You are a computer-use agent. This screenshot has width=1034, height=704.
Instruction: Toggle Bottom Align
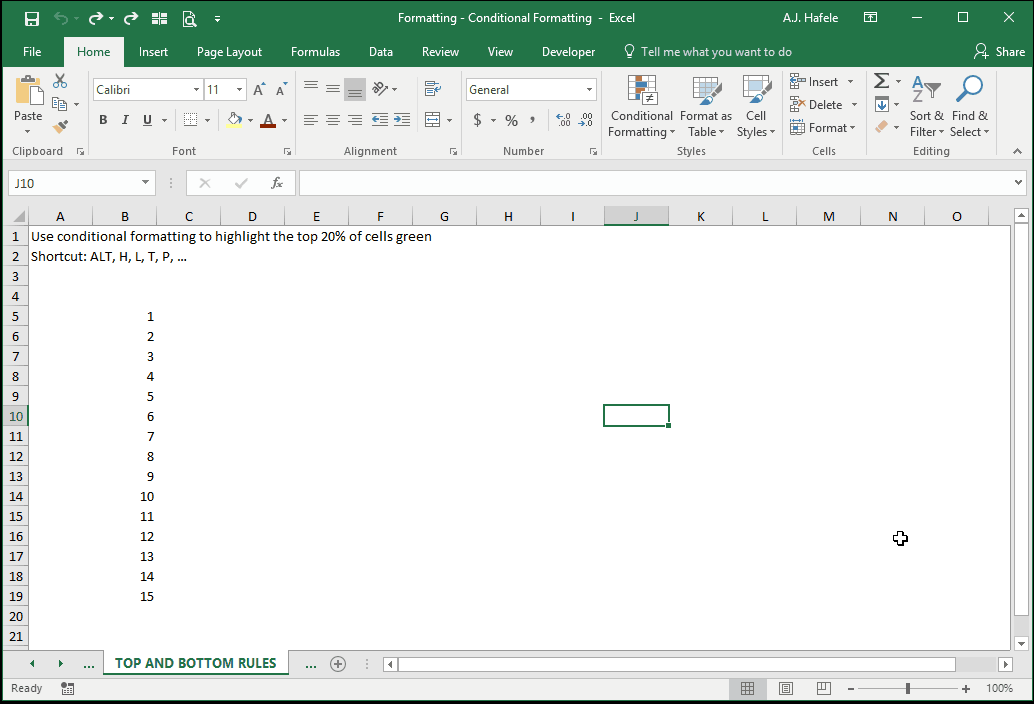click(355, 89)
